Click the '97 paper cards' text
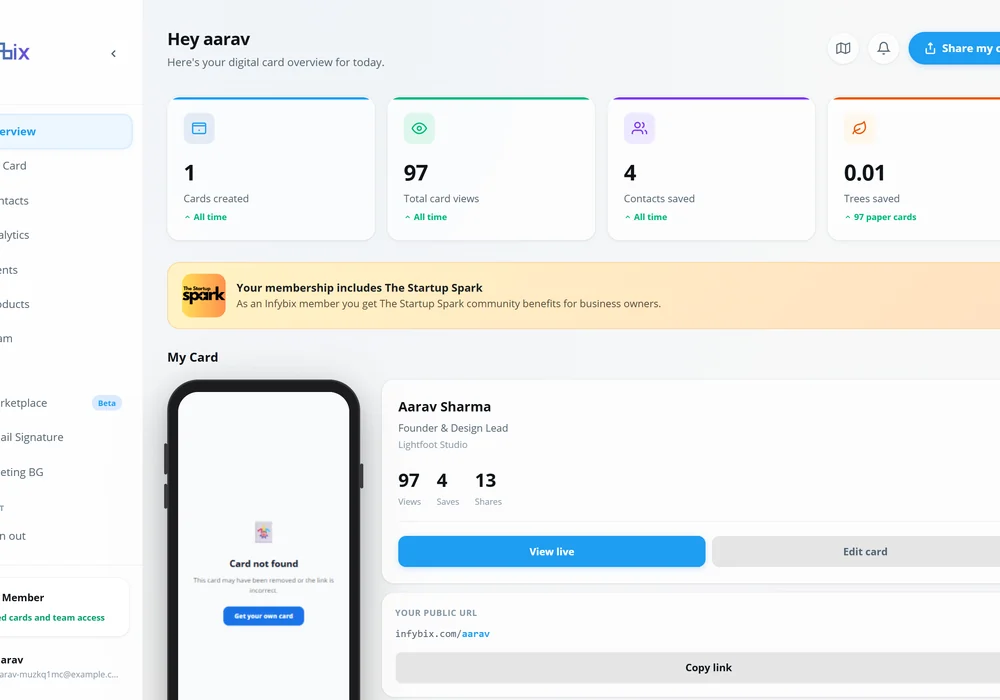Image resolution: width=1000 pixels, height=700 pixels. [x=885, y=217]
